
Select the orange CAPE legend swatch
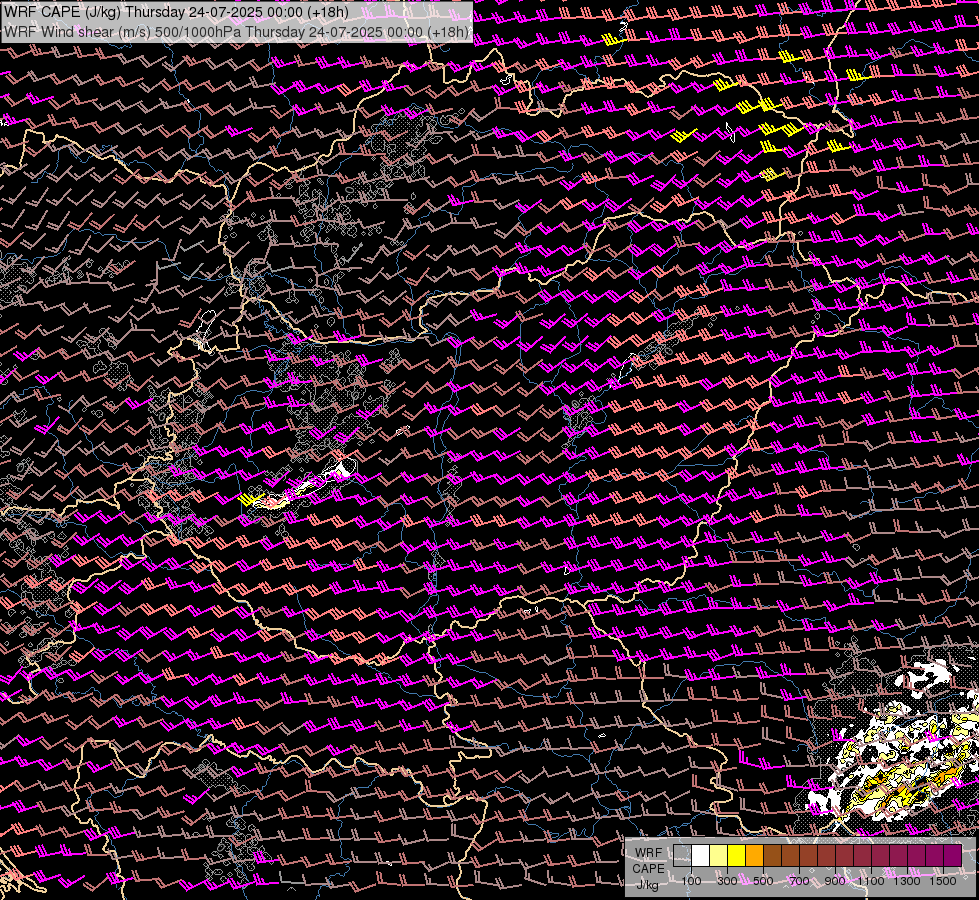(754, 855)
